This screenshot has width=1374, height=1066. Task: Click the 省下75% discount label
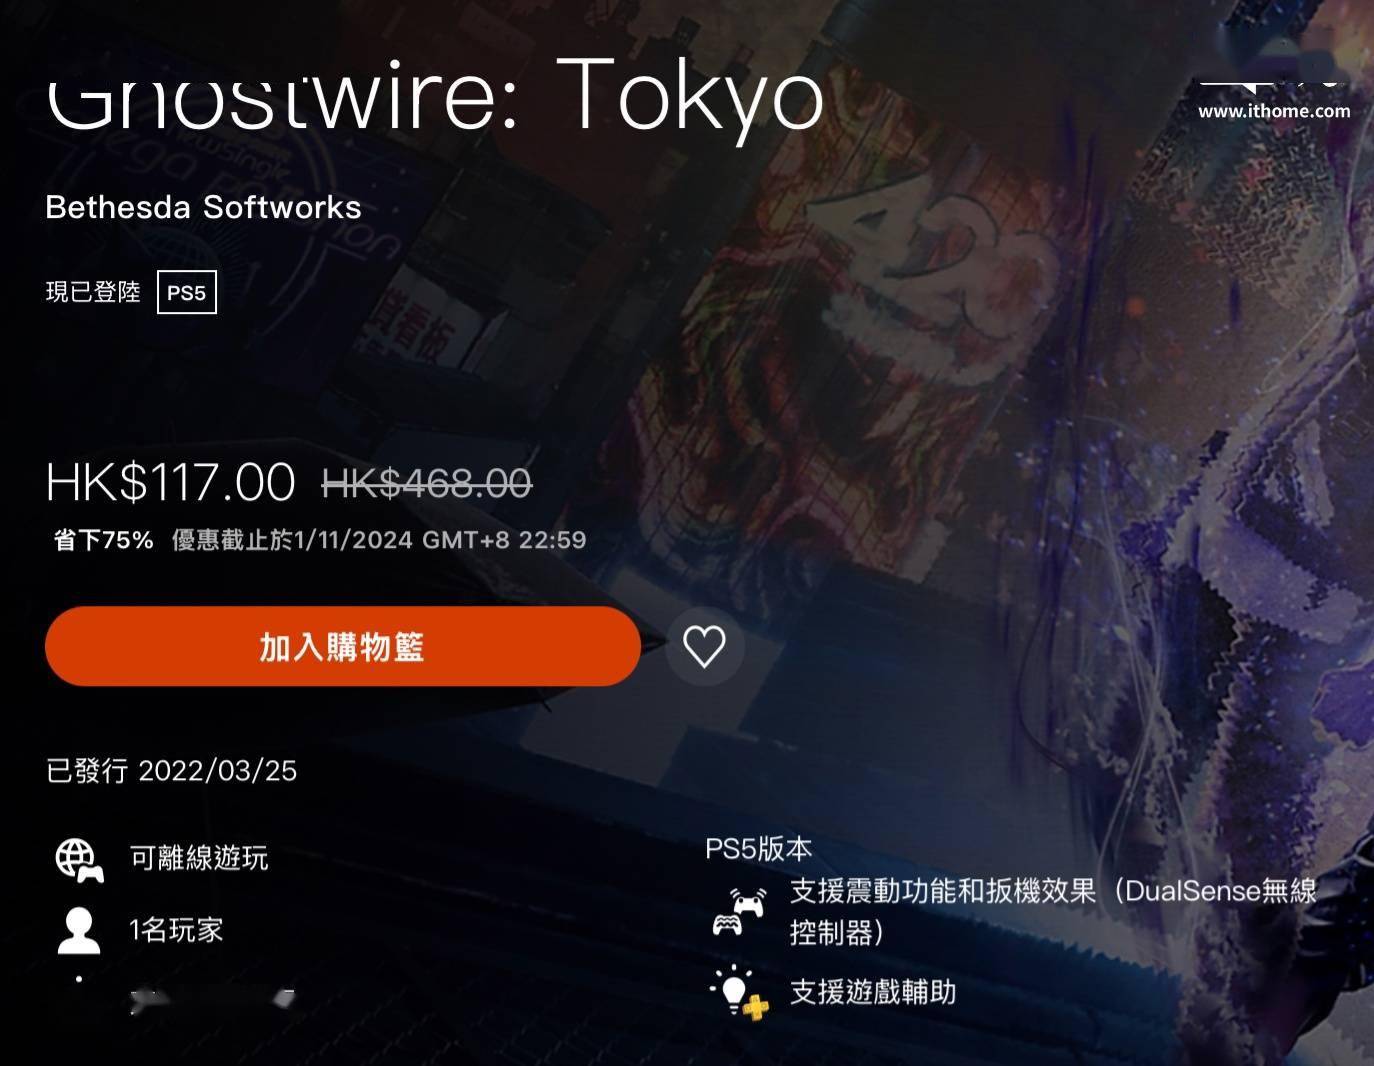pos(103,540)
